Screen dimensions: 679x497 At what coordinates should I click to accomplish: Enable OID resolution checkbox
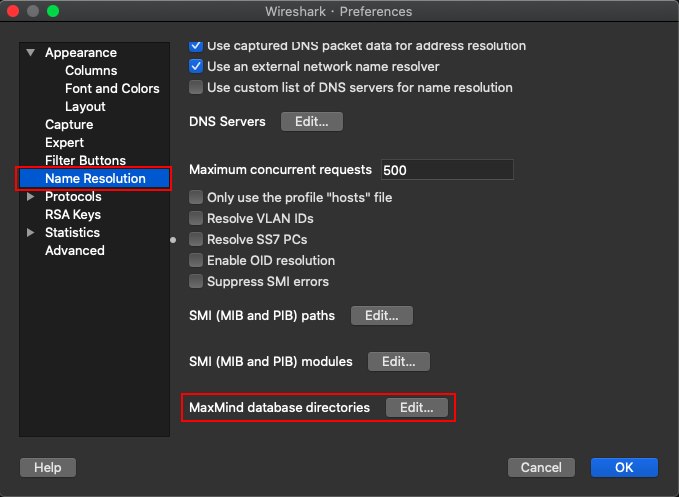point(196,261)
